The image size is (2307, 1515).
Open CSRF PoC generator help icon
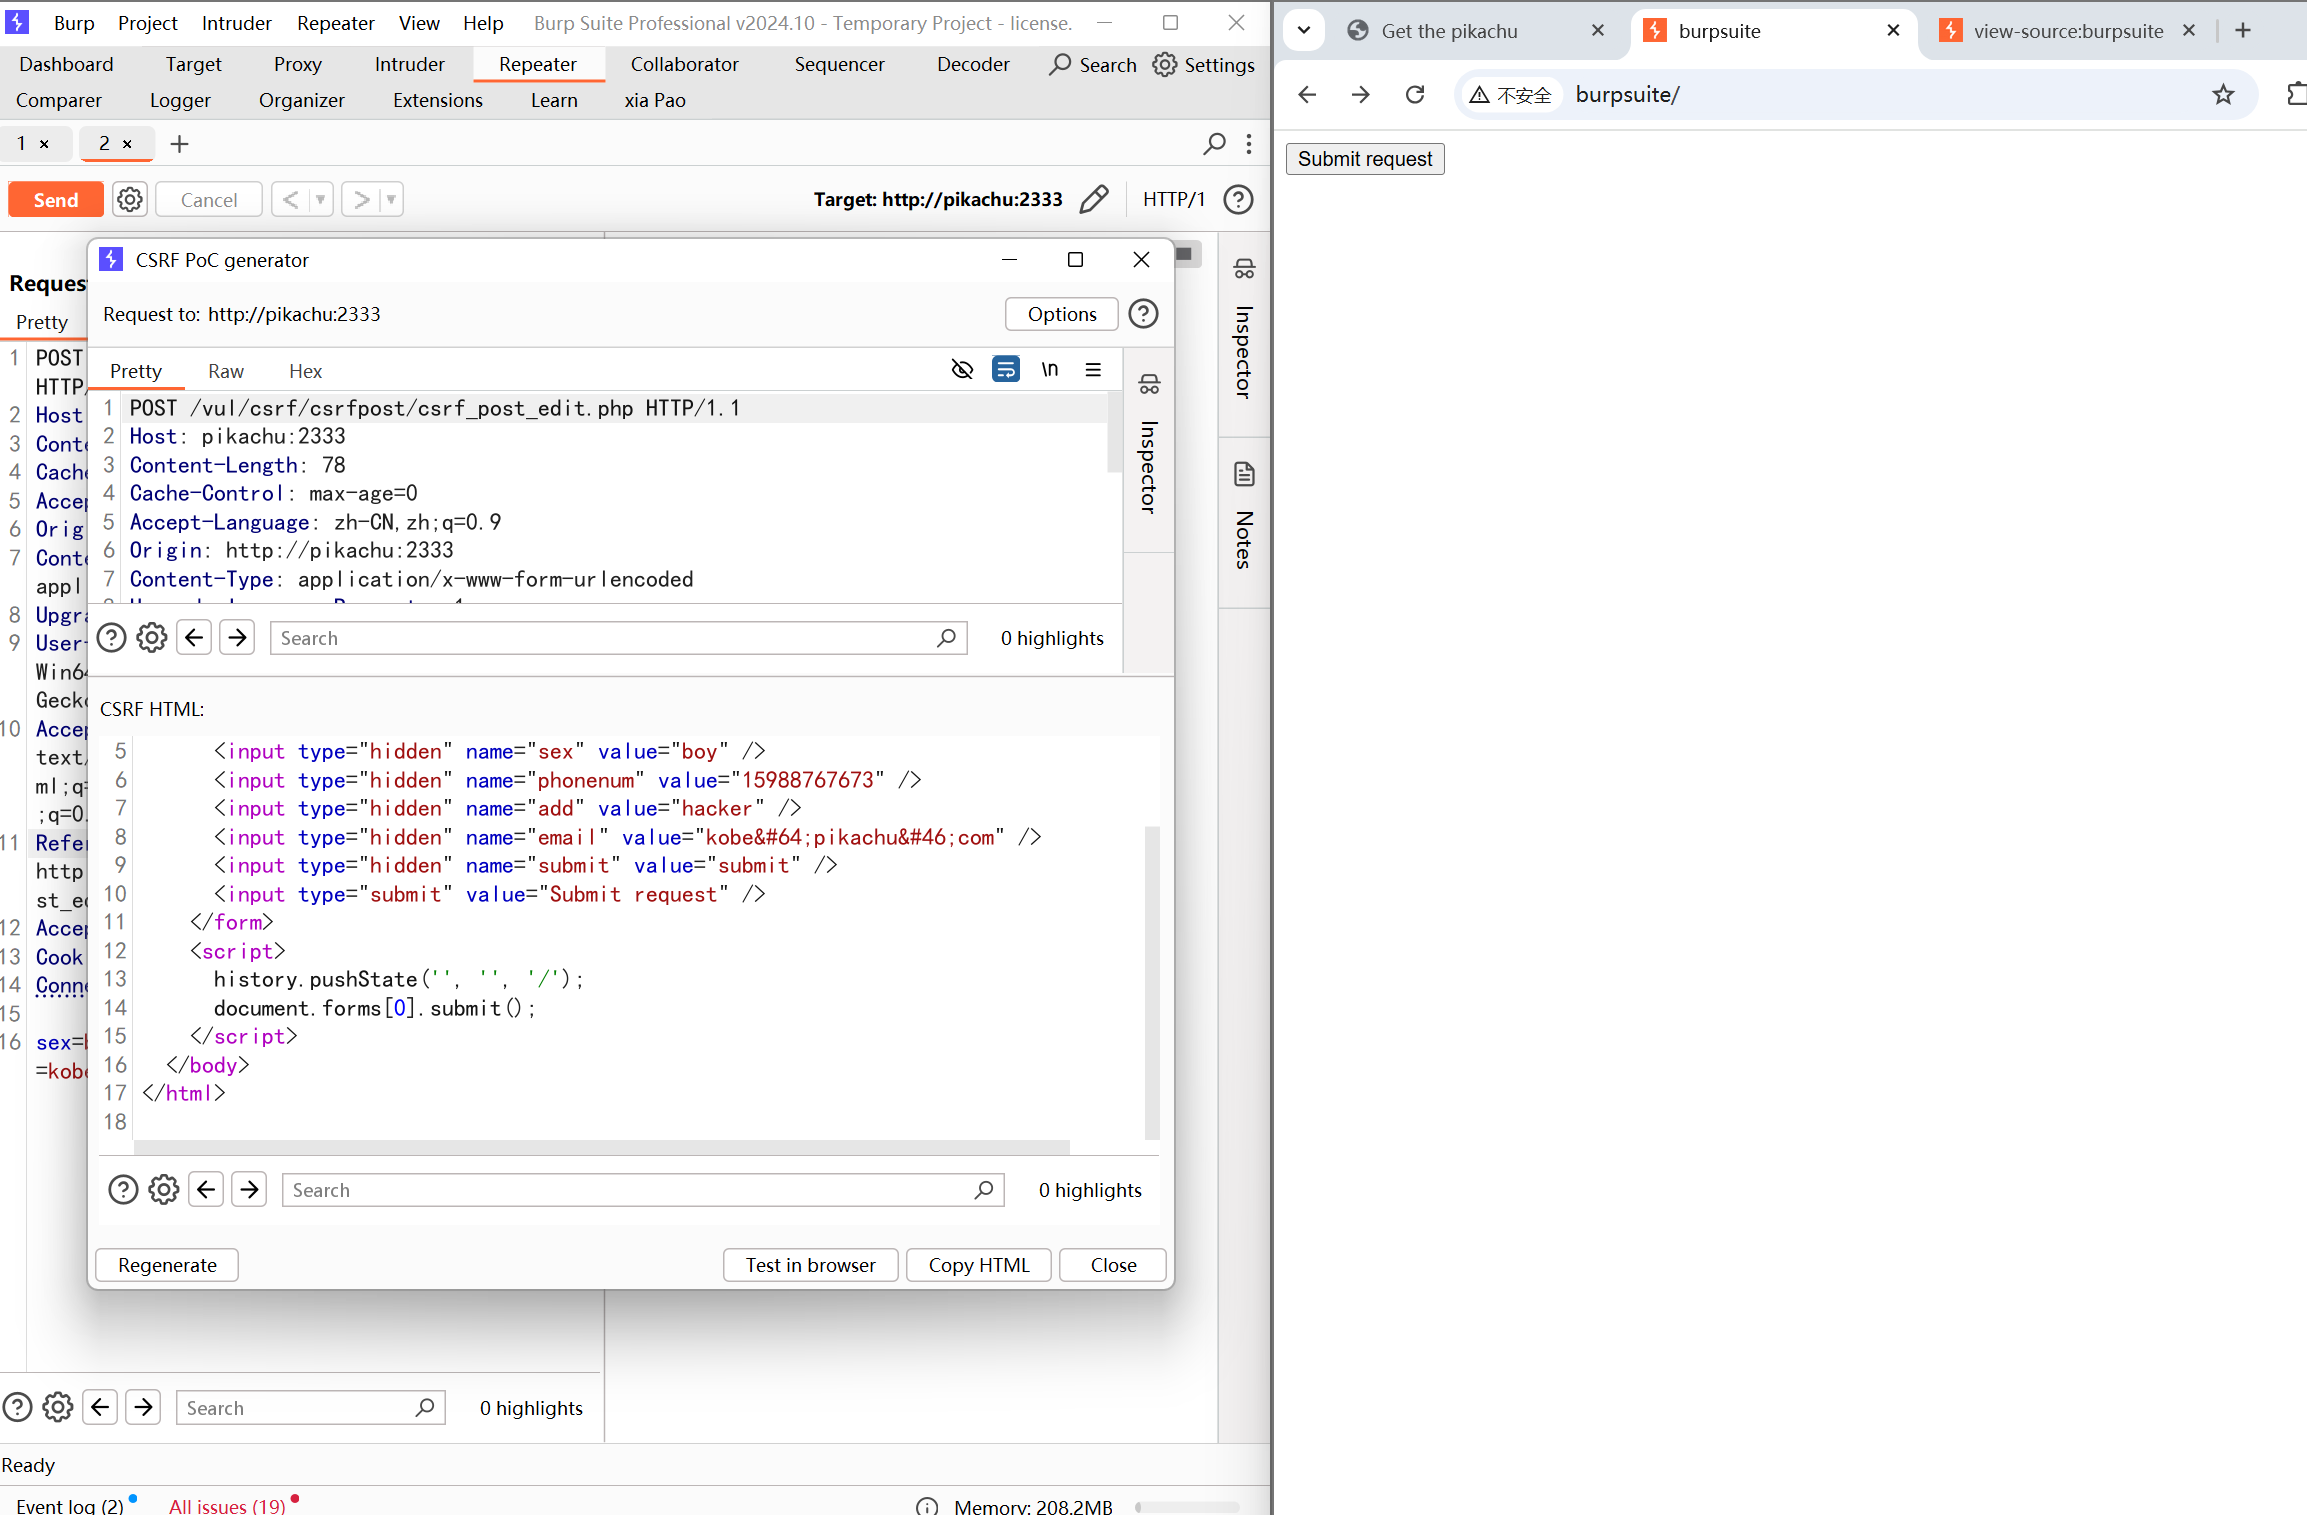tap(1143, 314)
